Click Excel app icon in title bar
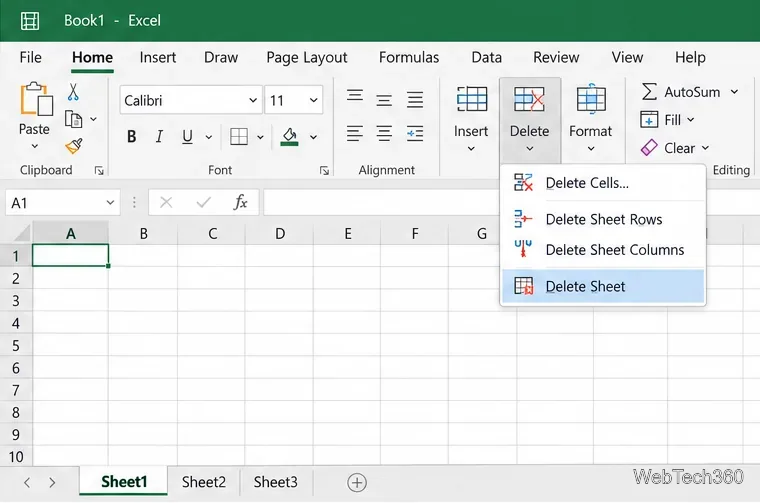The image size is (760, 503). (30, 21)
